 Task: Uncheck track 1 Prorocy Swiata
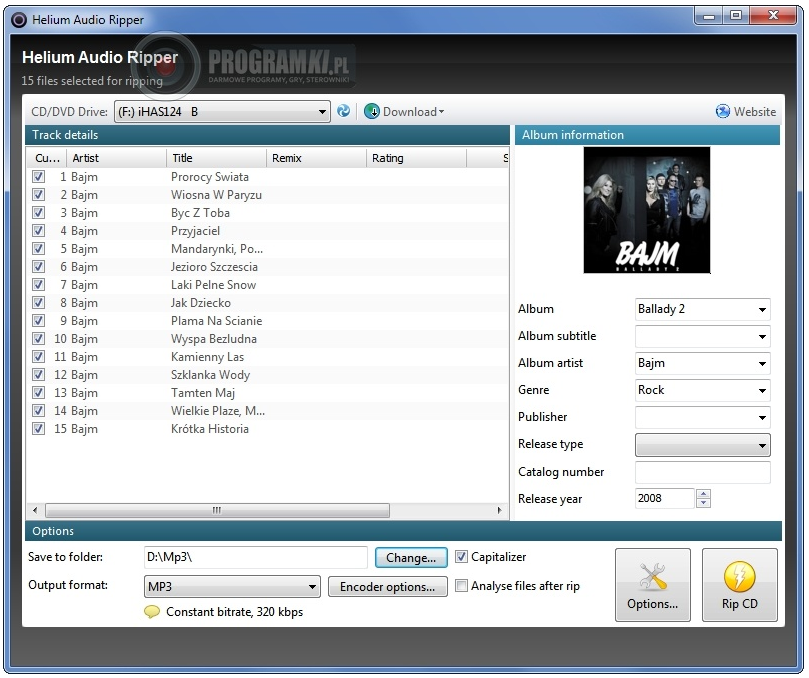click(38, 176)
